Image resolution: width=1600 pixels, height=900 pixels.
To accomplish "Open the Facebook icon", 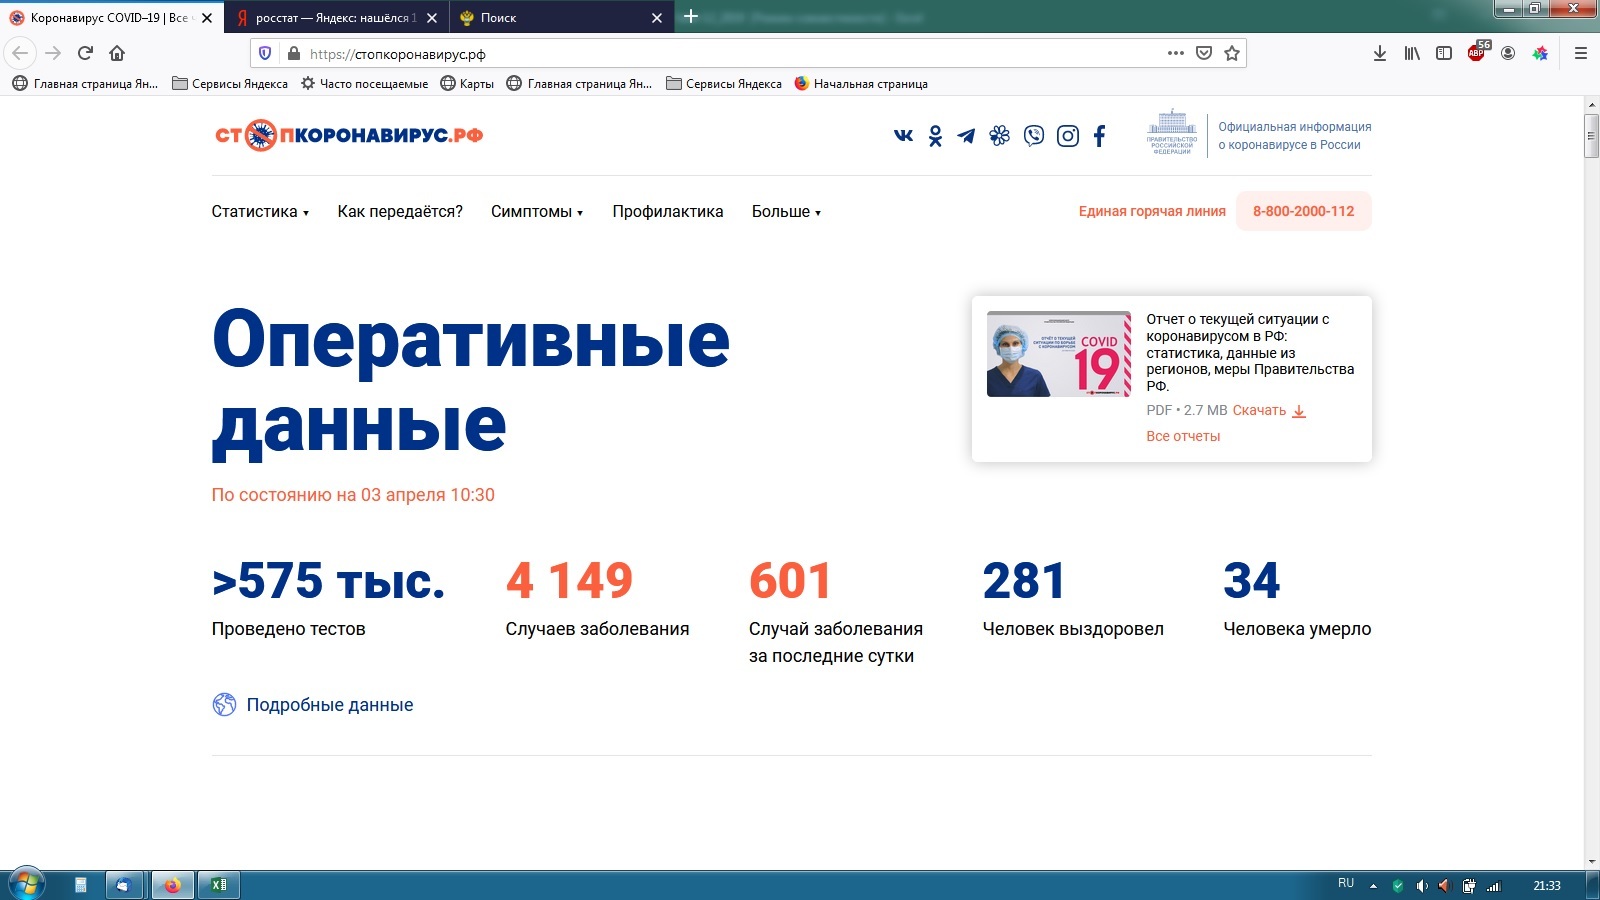I will 1099,136.
